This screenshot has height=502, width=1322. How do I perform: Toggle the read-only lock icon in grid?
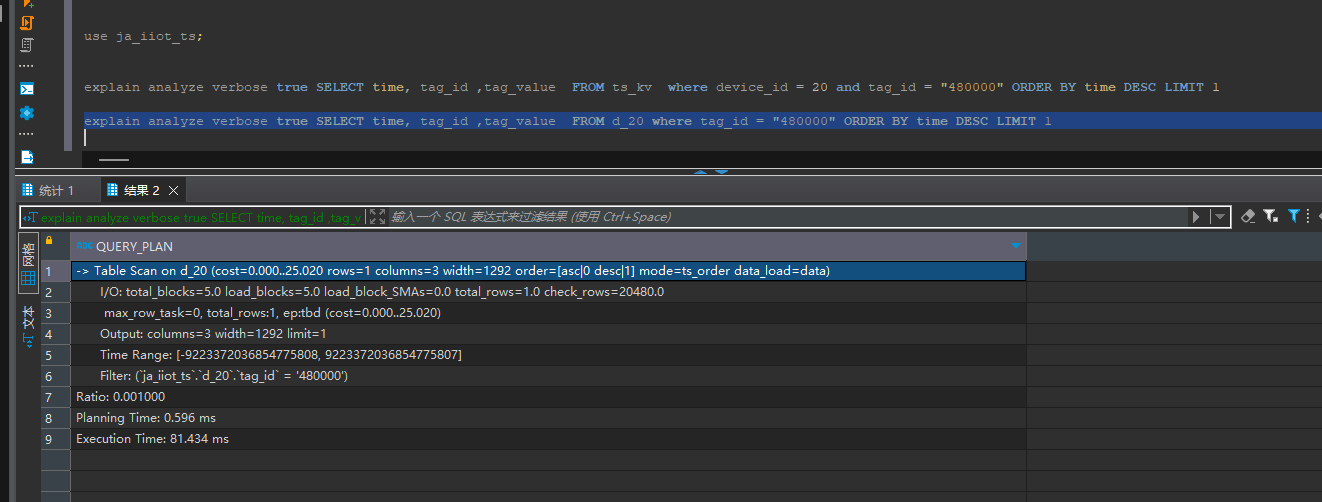pos(48,241)
